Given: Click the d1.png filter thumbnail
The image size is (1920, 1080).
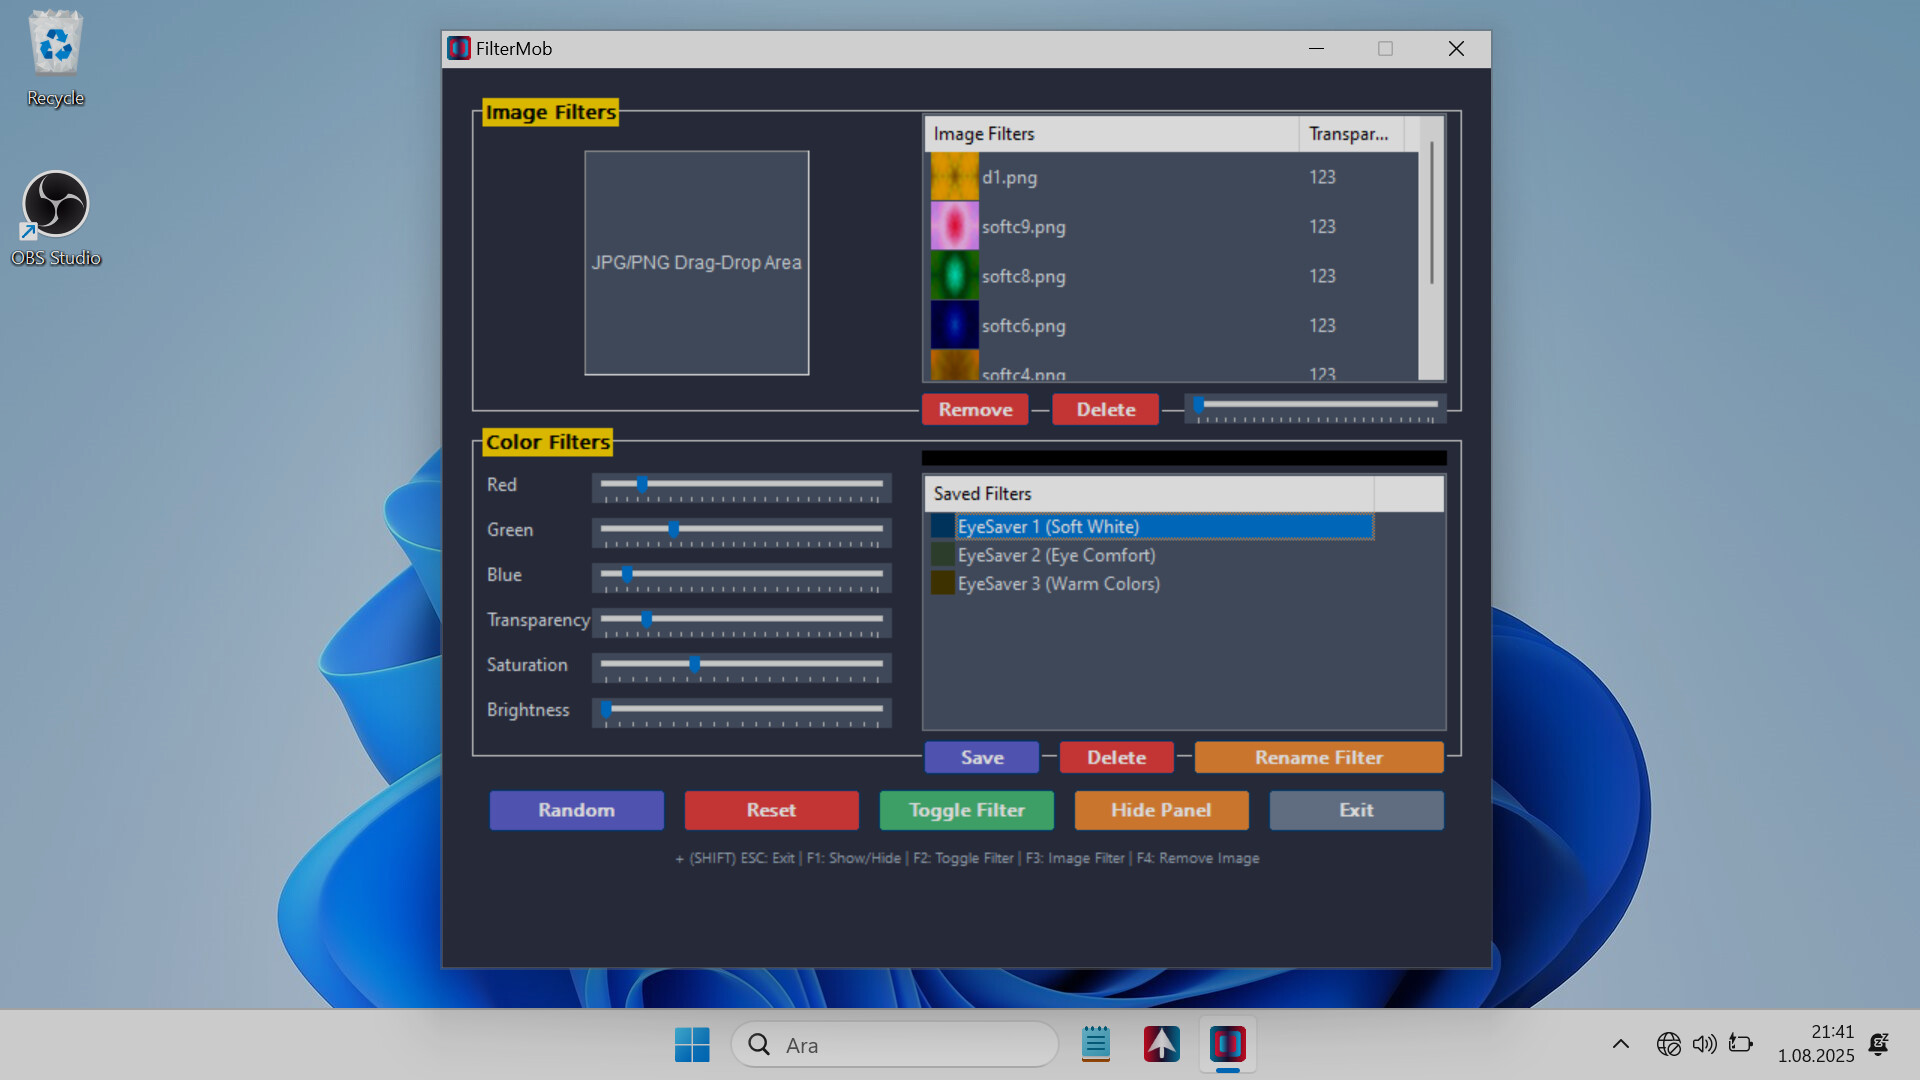Looking at the screenshot, I should [954, 177].
